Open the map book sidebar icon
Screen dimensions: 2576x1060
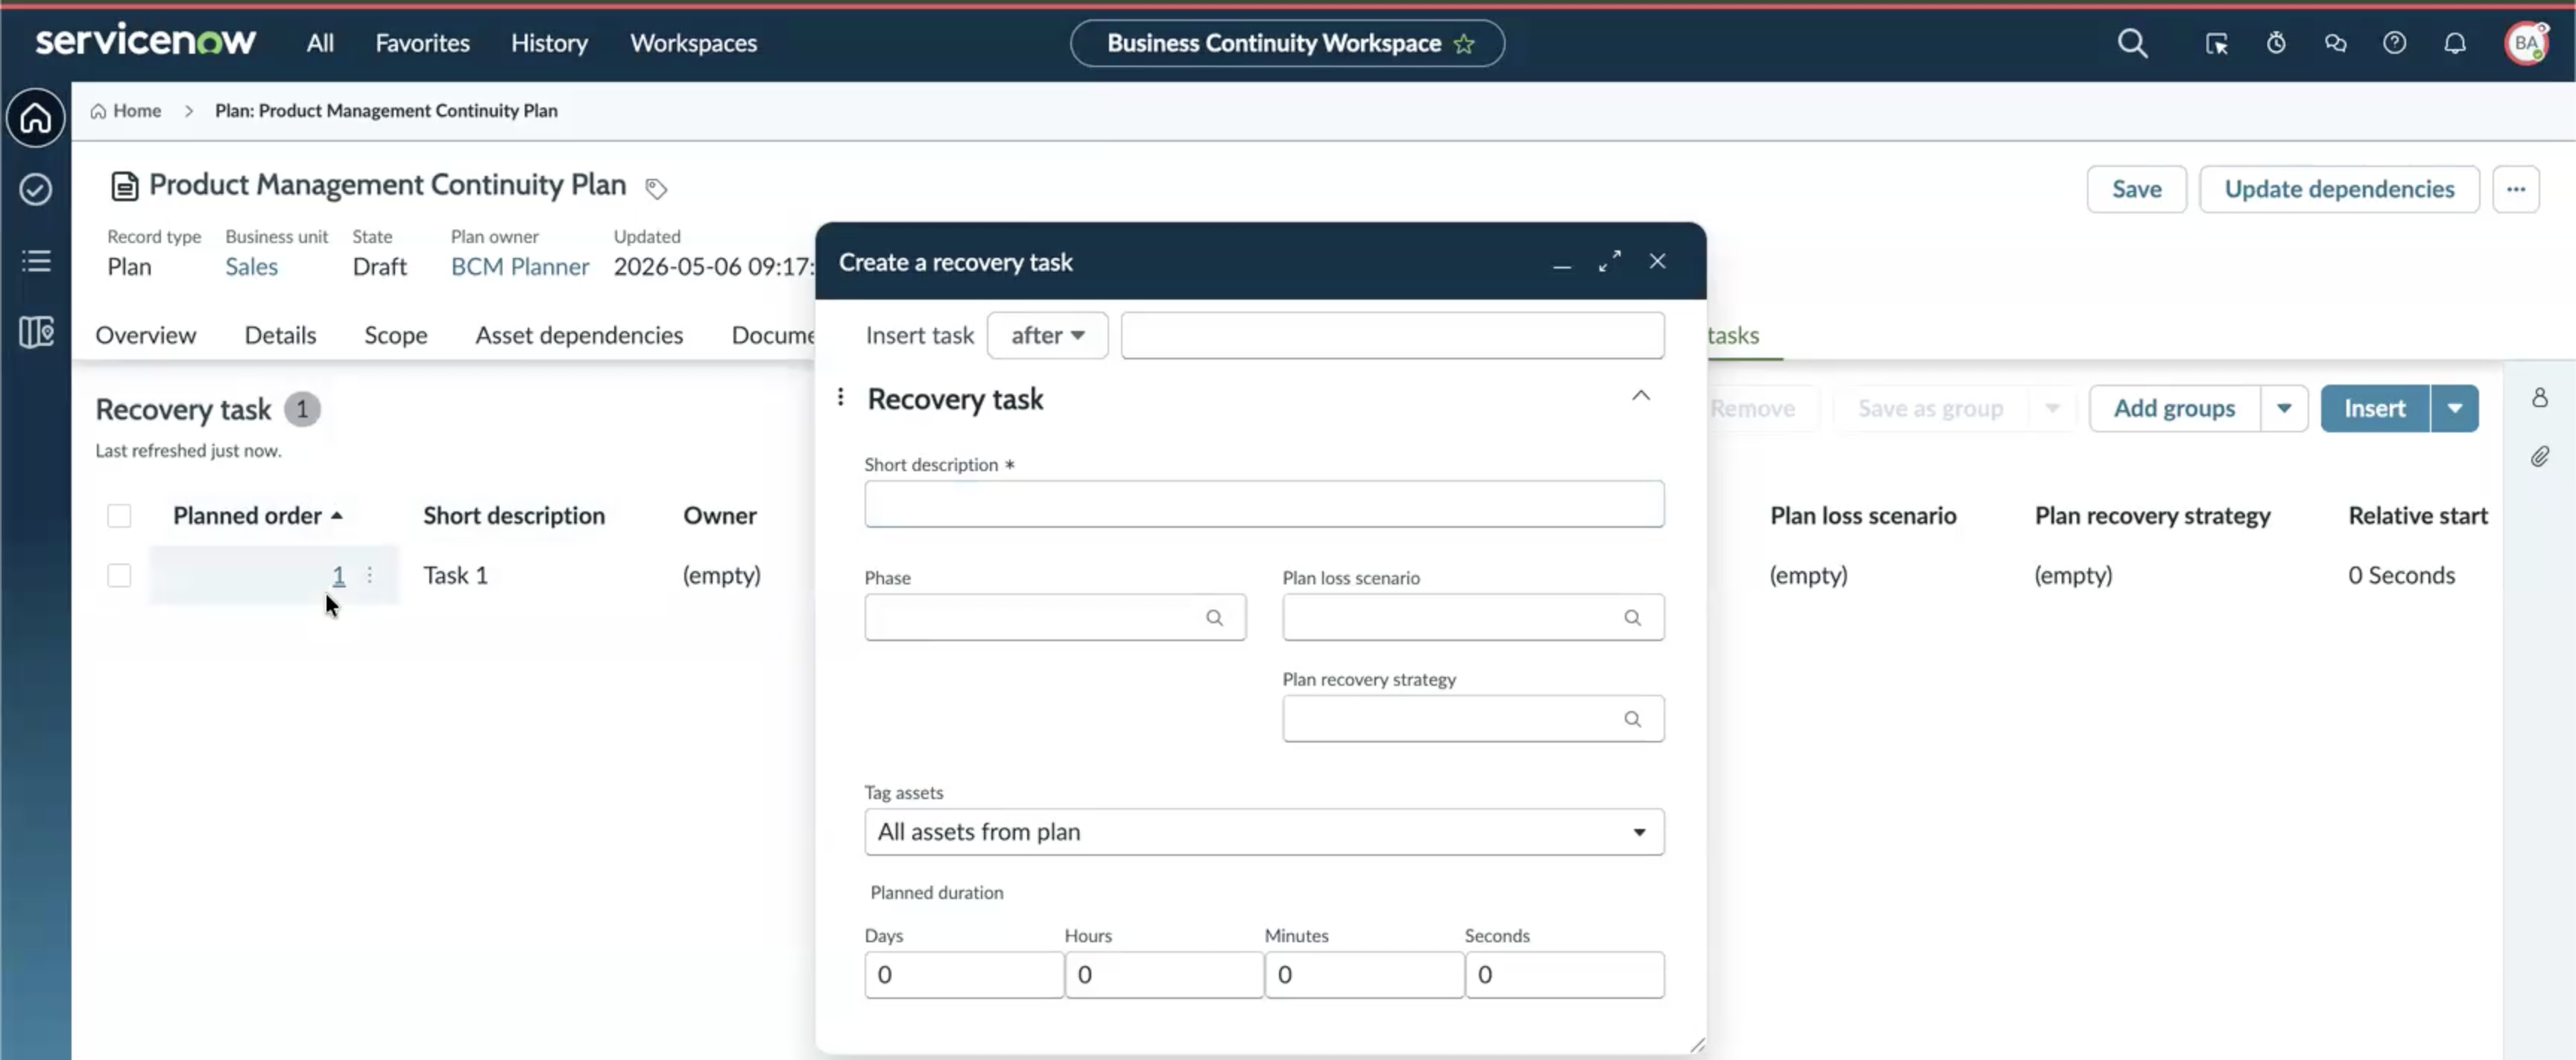click(36, 331)
